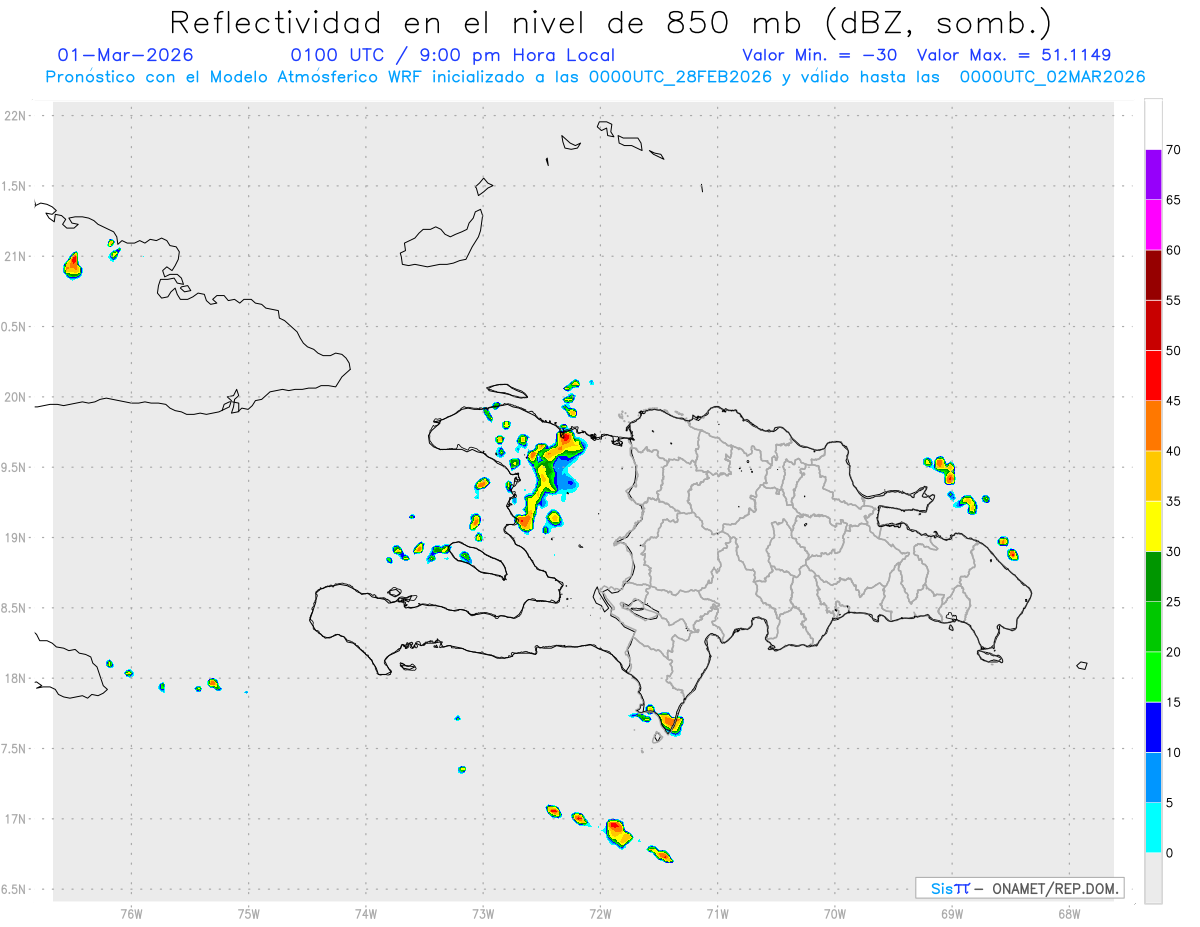Select the date text "01-Mar-2026"

(x=126, y=55)
